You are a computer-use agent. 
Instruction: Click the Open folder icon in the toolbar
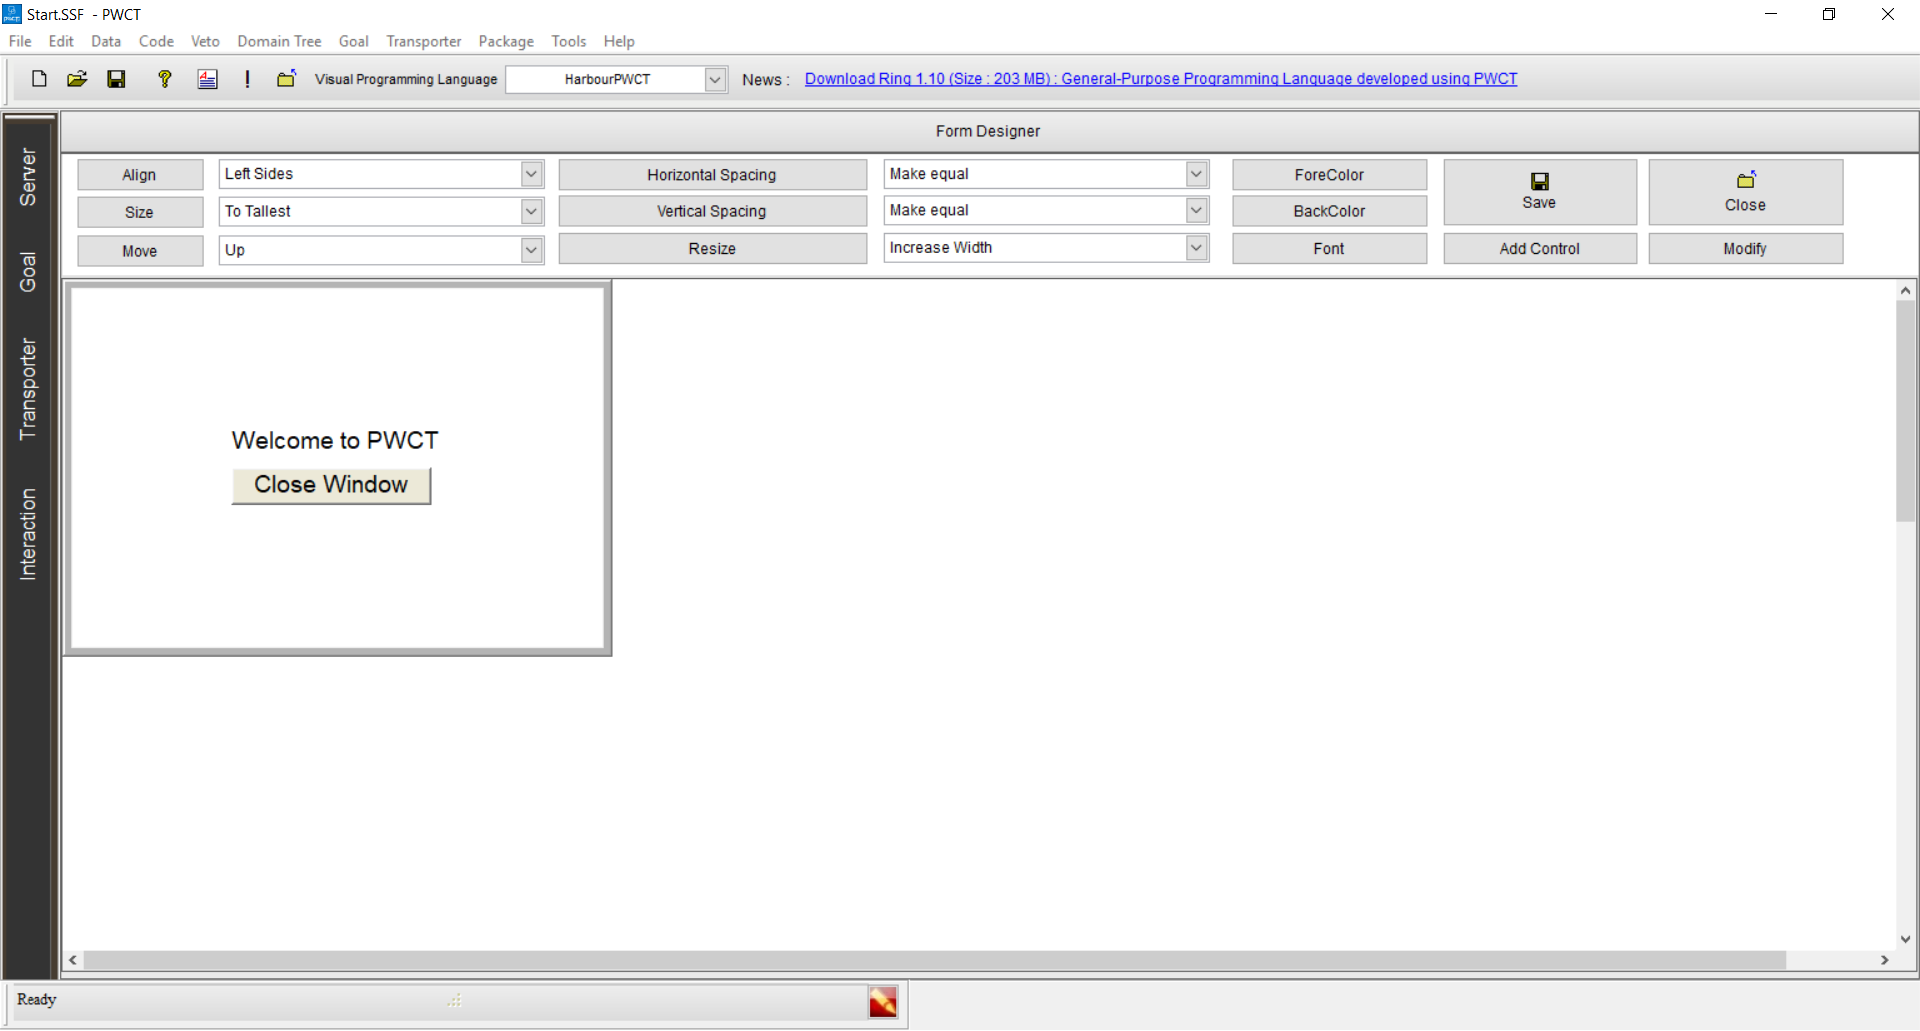pyautogui.click(x=77, y=79)
